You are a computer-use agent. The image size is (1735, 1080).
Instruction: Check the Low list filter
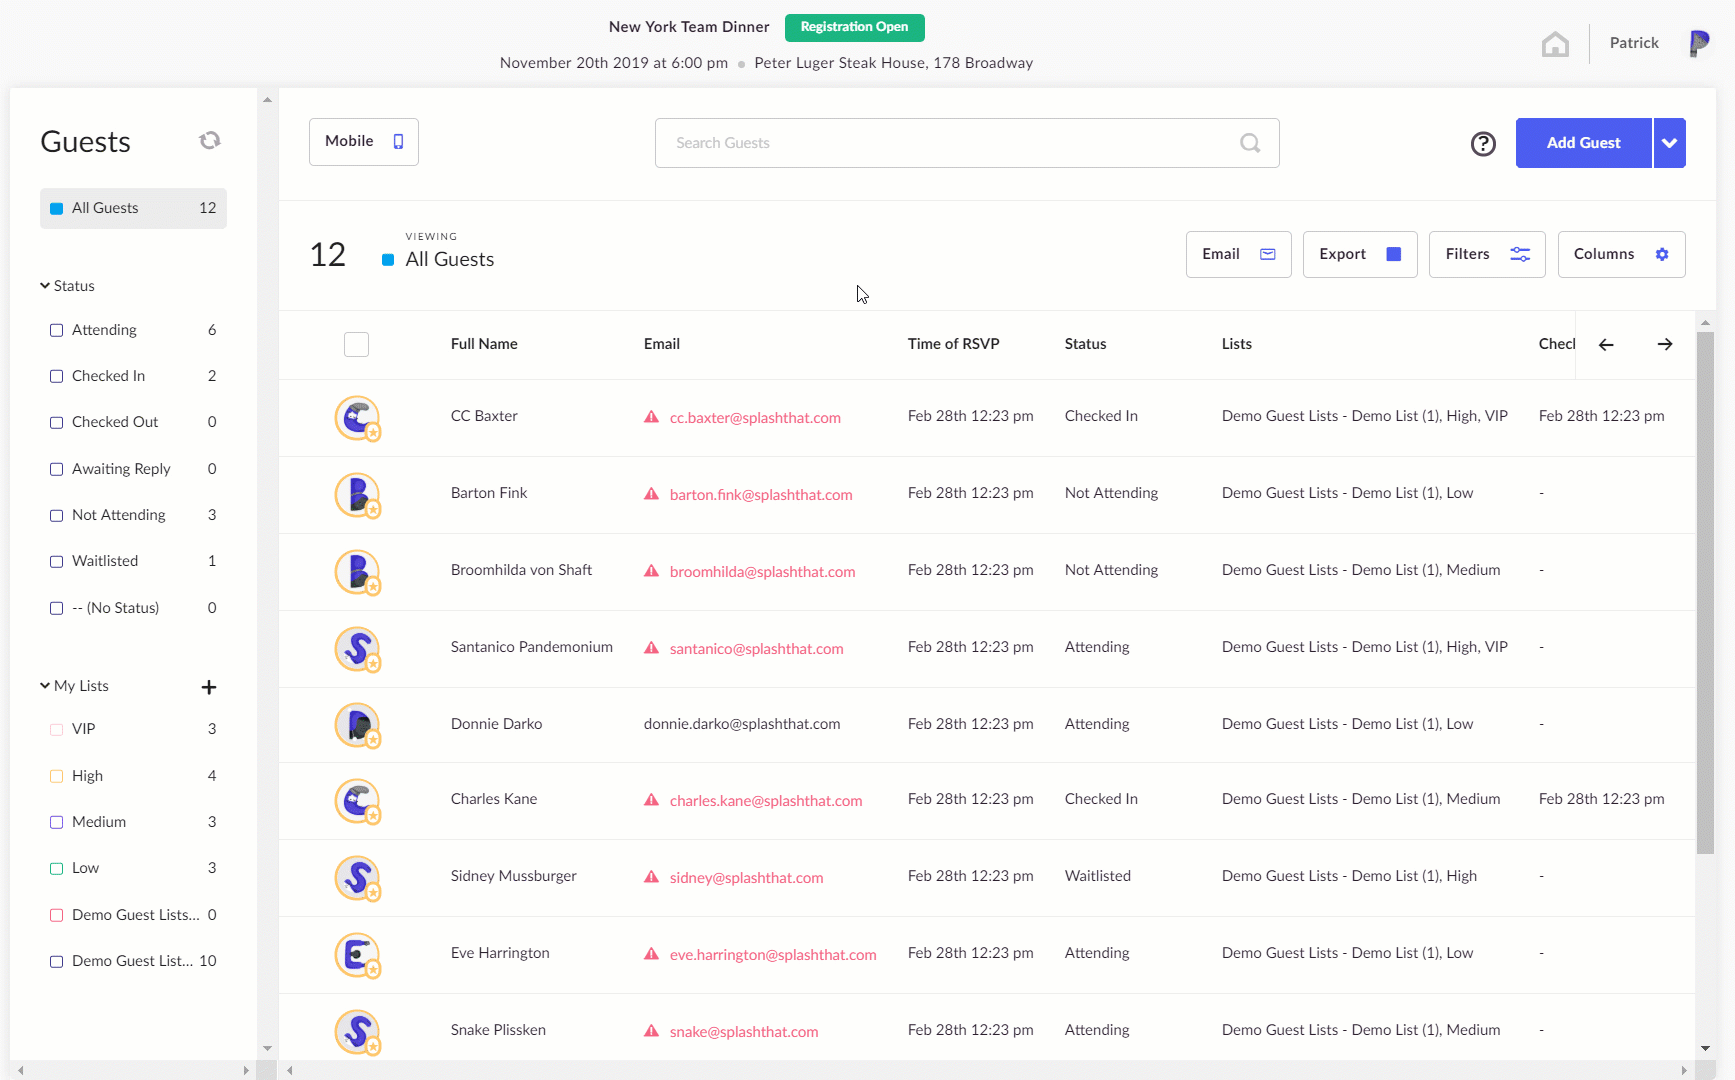(56, 868)
